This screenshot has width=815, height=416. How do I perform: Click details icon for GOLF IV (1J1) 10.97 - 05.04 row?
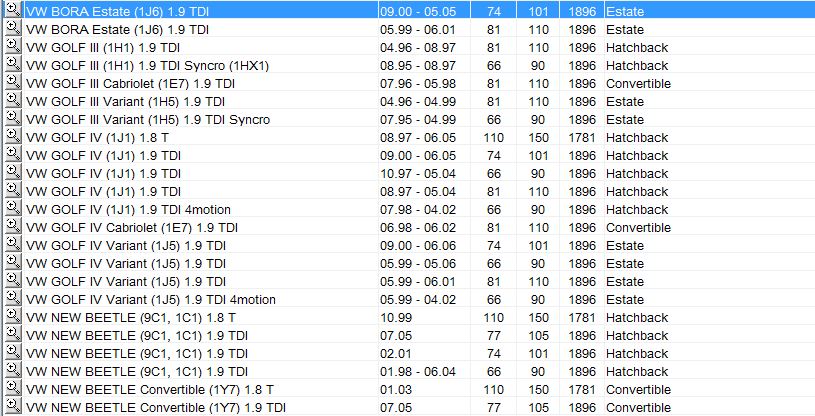(13, 172)
